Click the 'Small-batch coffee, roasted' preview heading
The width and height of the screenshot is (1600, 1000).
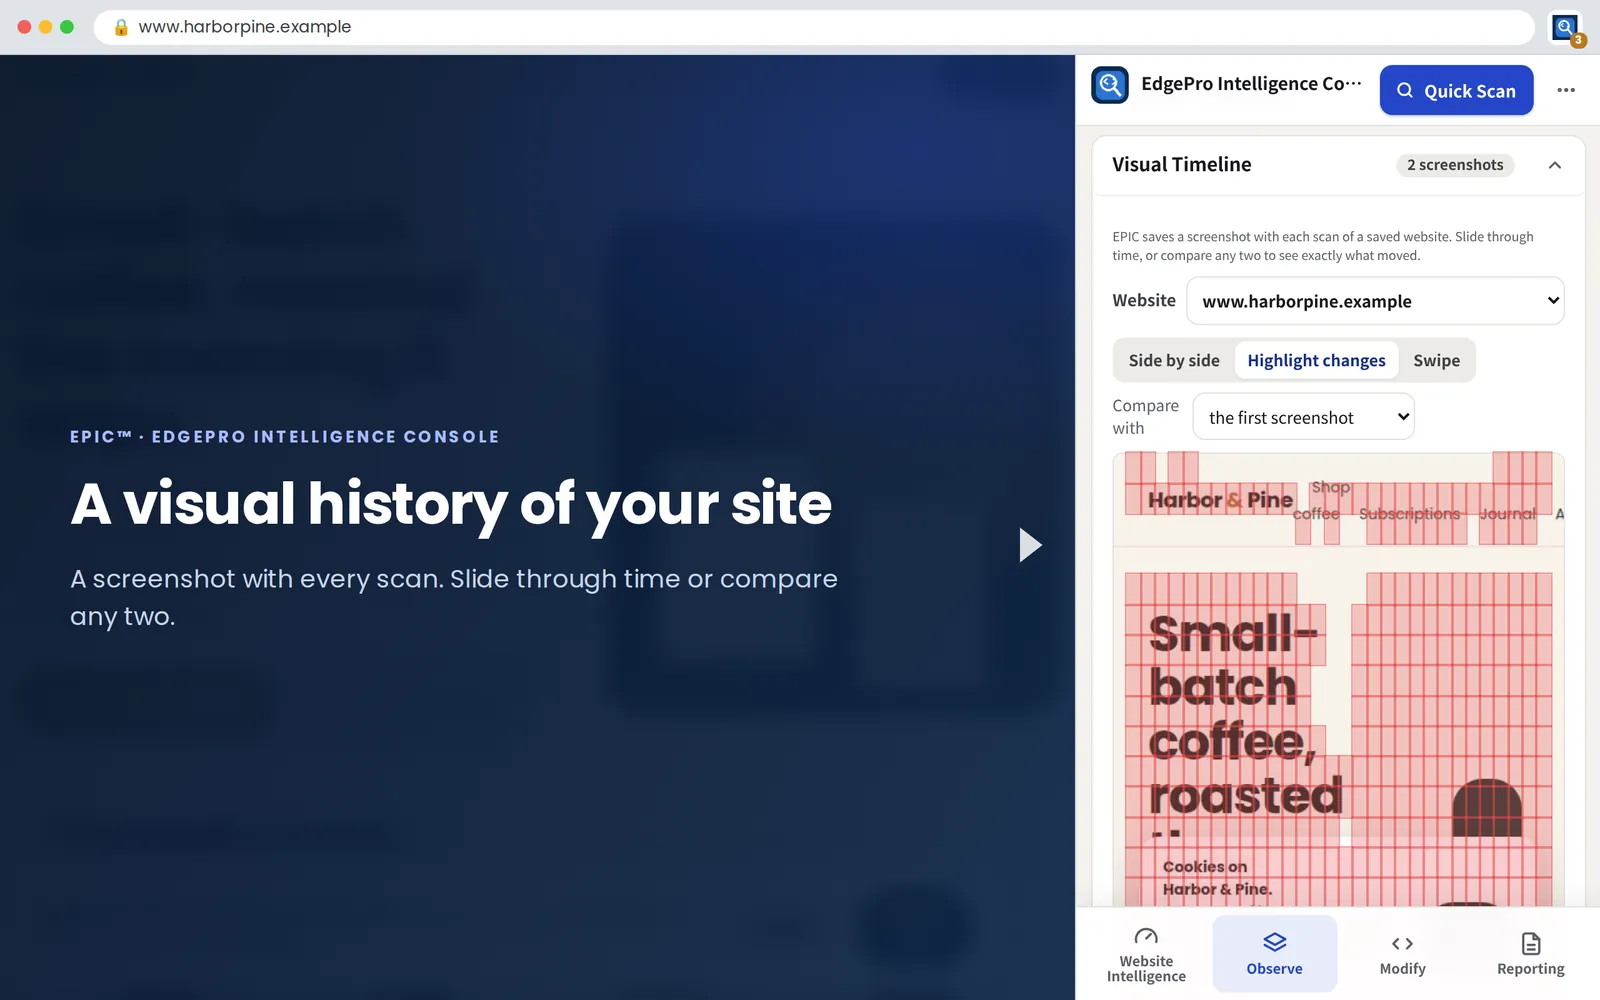click(1245, 715)
